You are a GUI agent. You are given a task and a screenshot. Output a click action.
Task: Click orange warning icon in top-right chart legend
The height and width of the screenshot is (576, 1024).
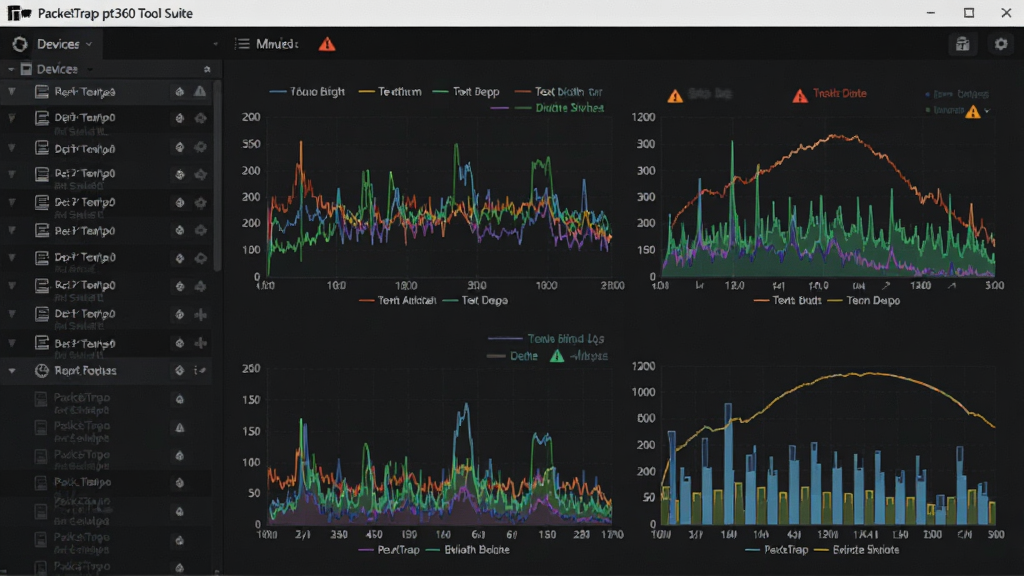(x=973, y=112)
